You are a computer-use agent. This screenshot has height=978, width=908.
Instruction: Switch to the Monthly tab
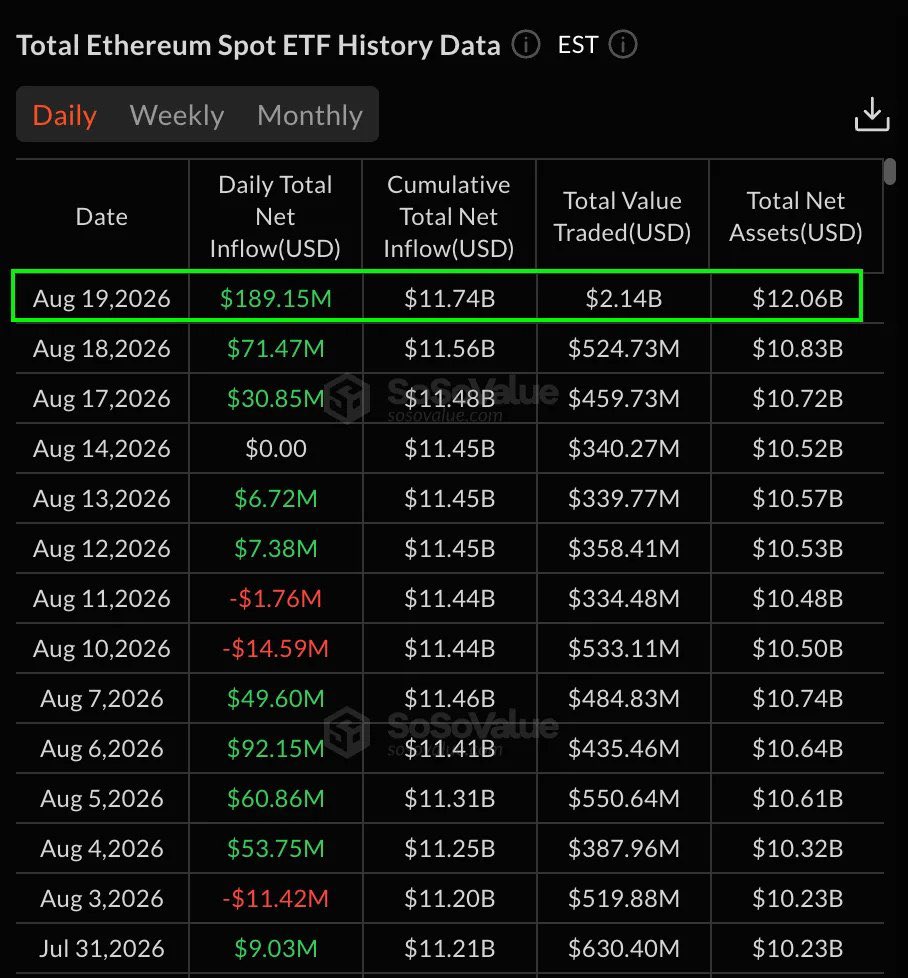(310, 115)
